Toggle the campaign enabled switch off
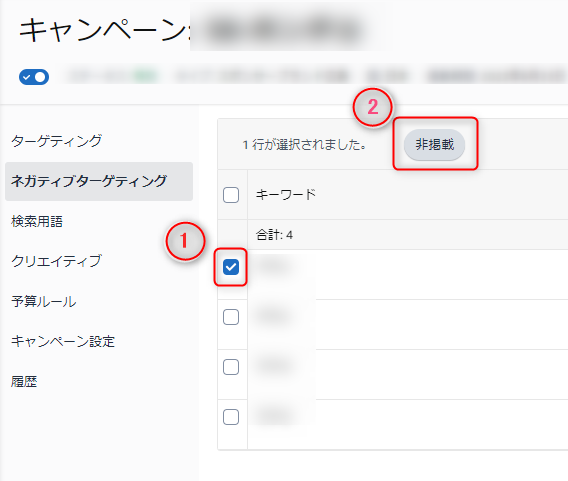This screenshot has height=481, width=568. [x=34, y=77]
